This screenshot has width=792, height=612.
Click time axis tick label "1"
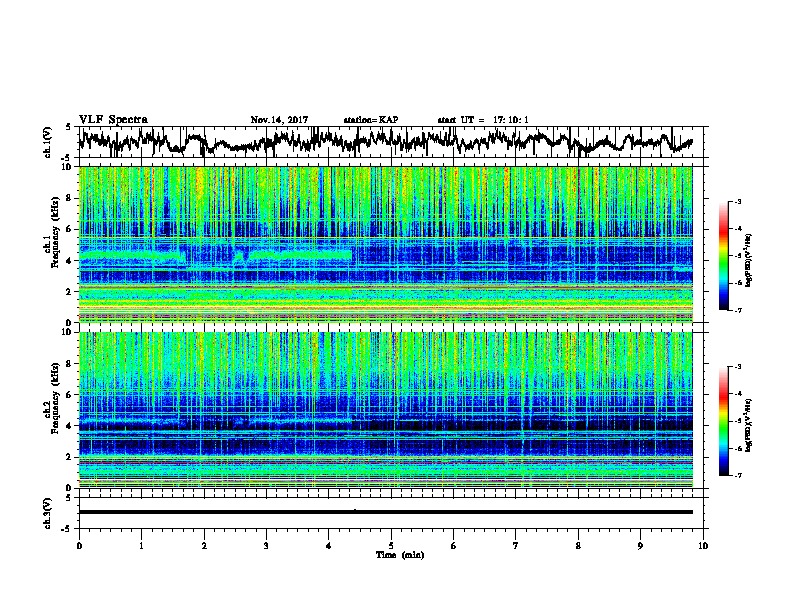[x=142, y=546]
